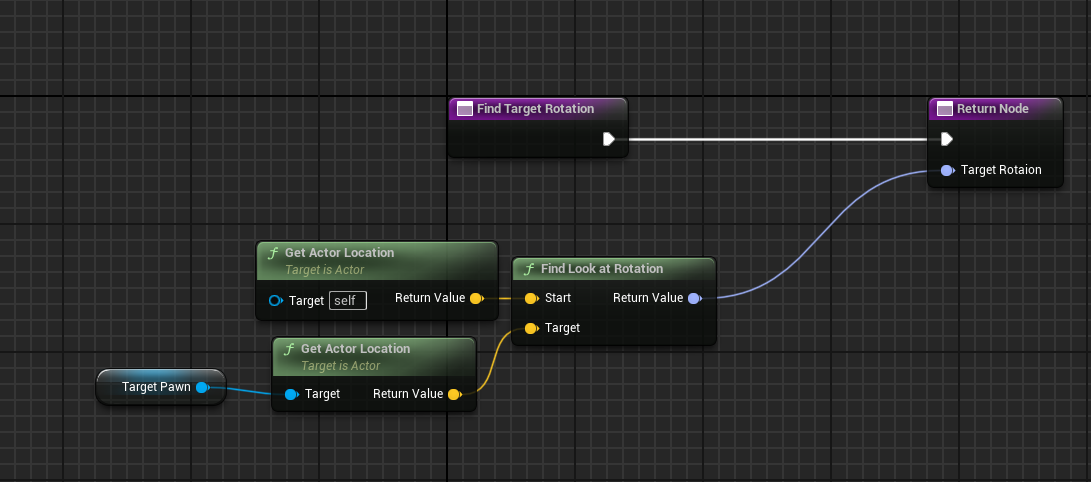
Task: Click the Target Rotaion input pin on Return Node
Action: pos(946,170)
